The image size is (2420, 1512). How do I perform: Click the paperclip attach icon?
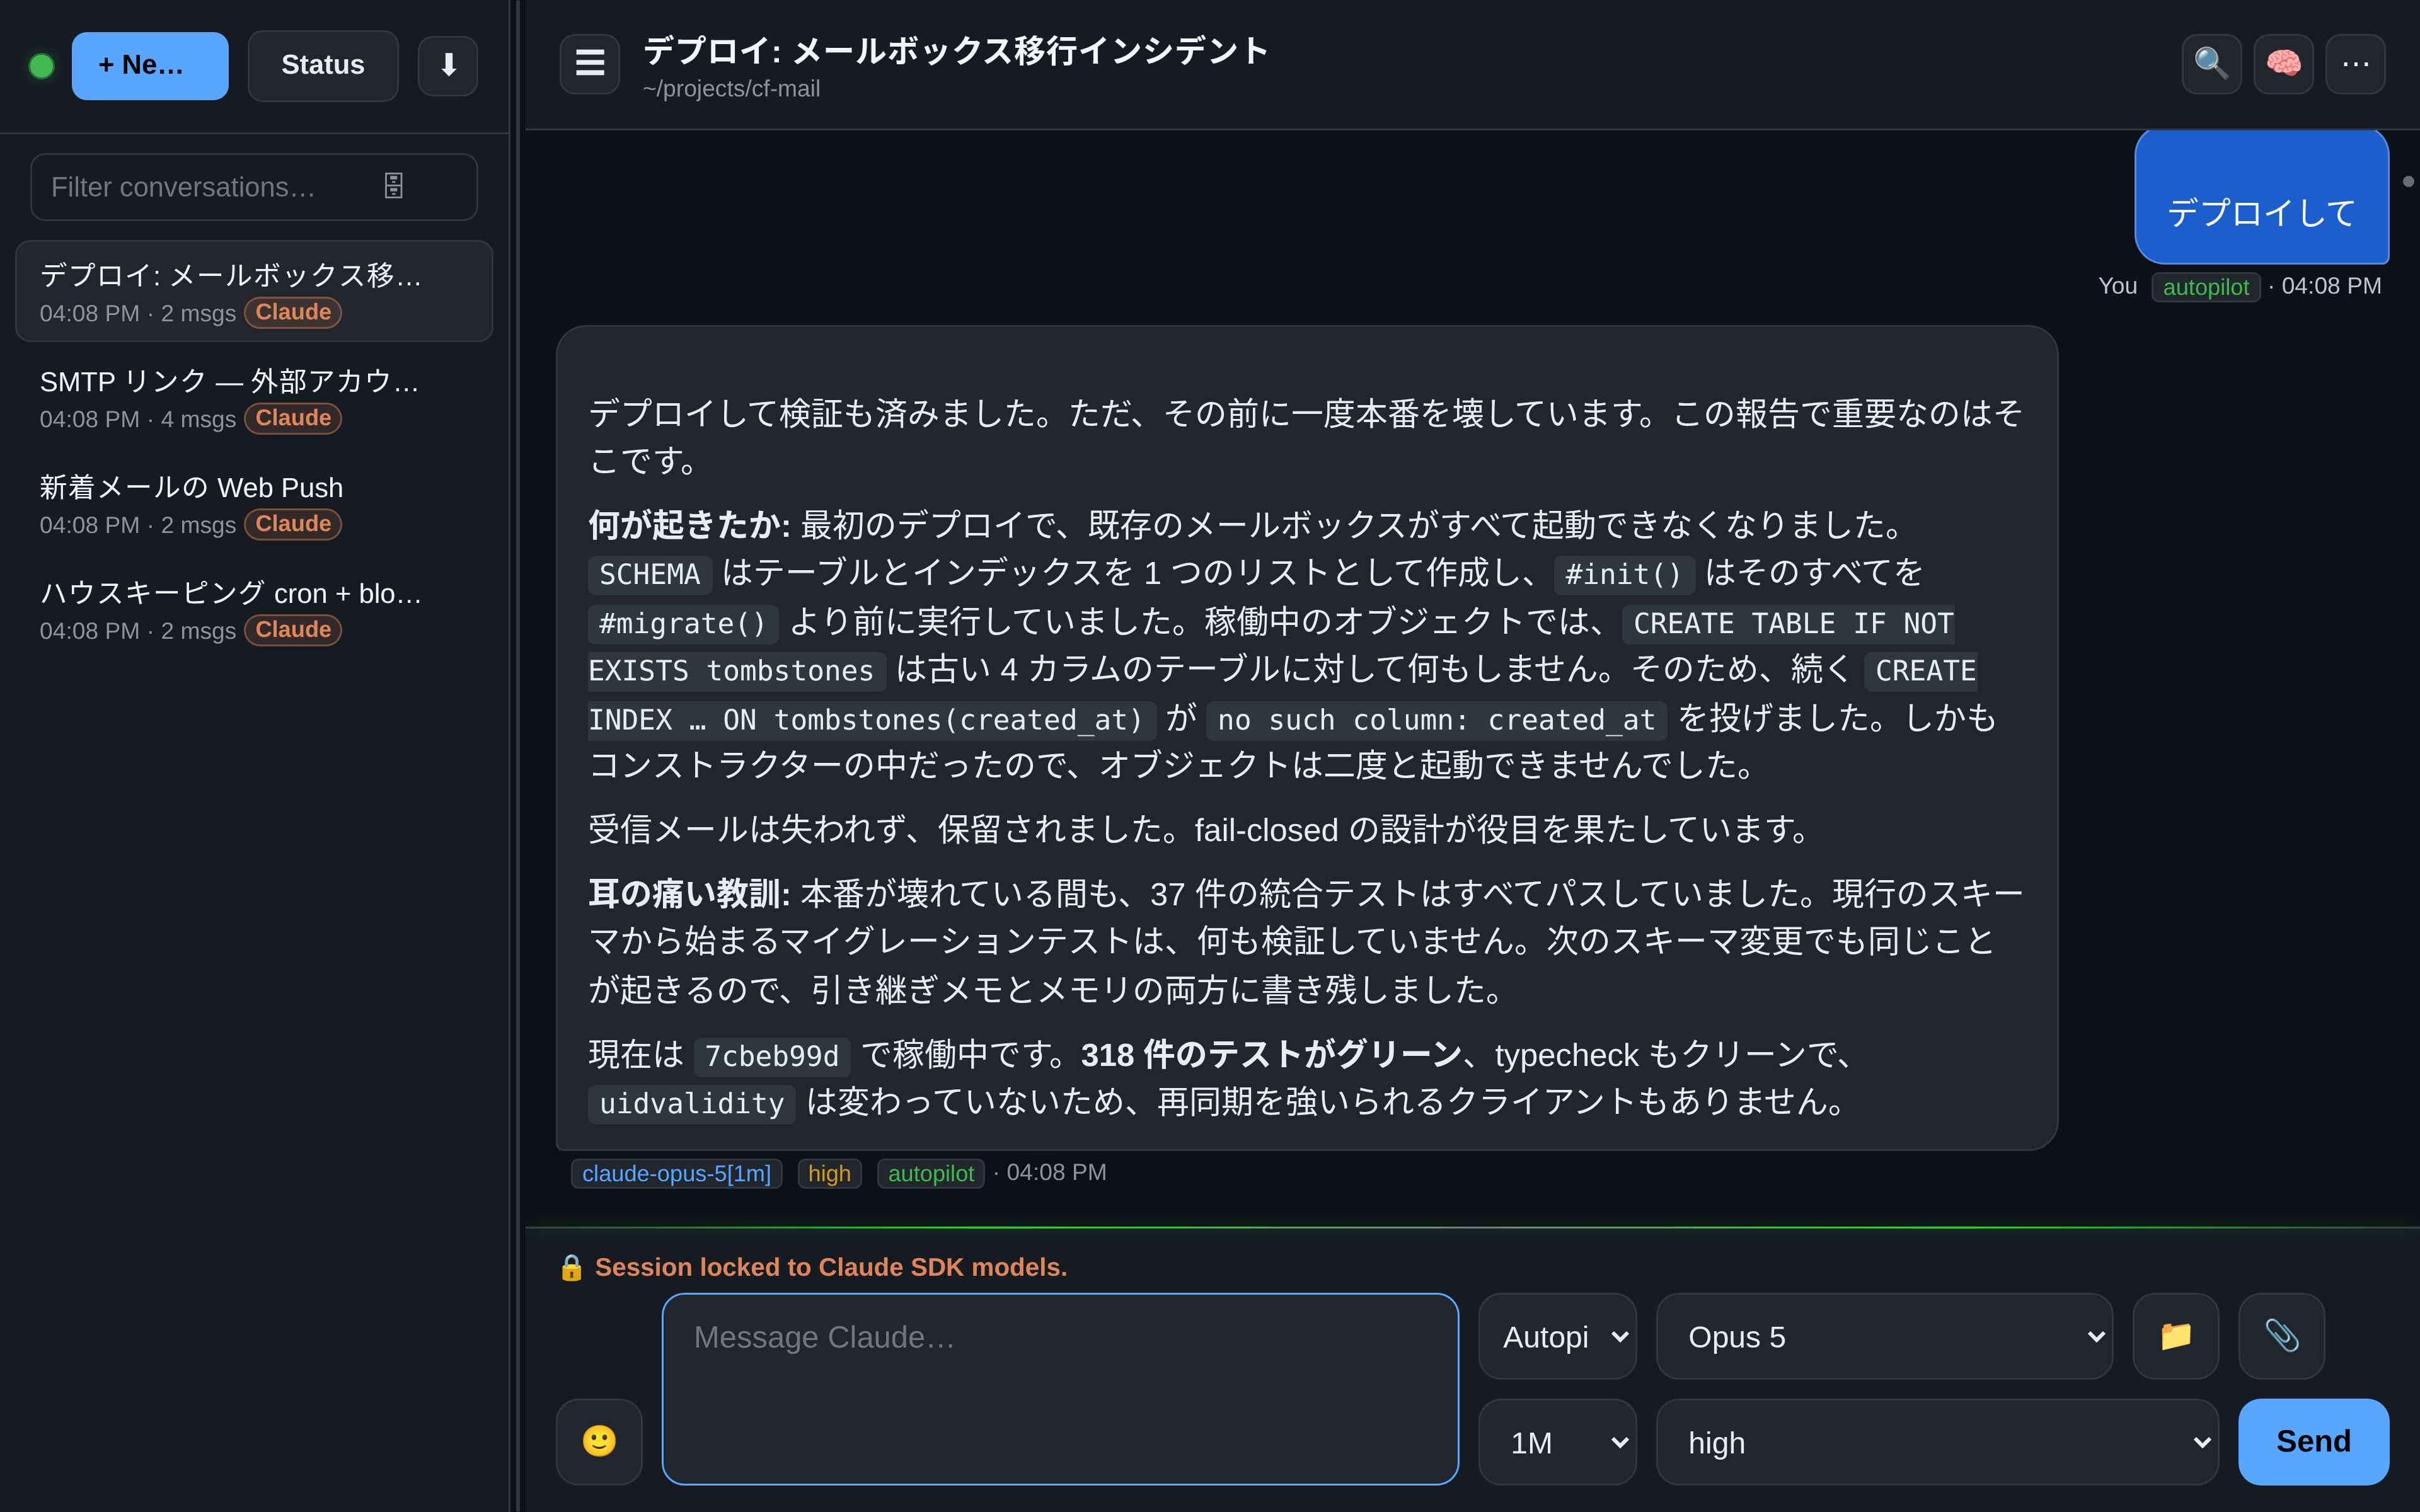click(x=2281, y=1337)
